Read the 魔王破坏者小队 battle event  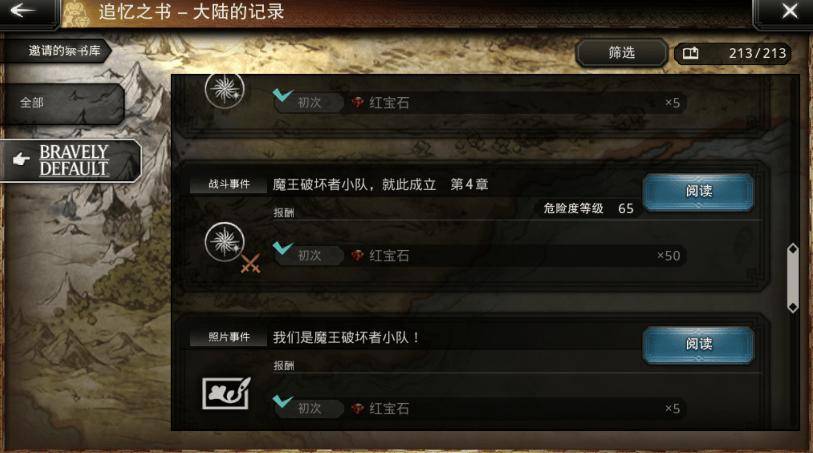click(698, 191)
